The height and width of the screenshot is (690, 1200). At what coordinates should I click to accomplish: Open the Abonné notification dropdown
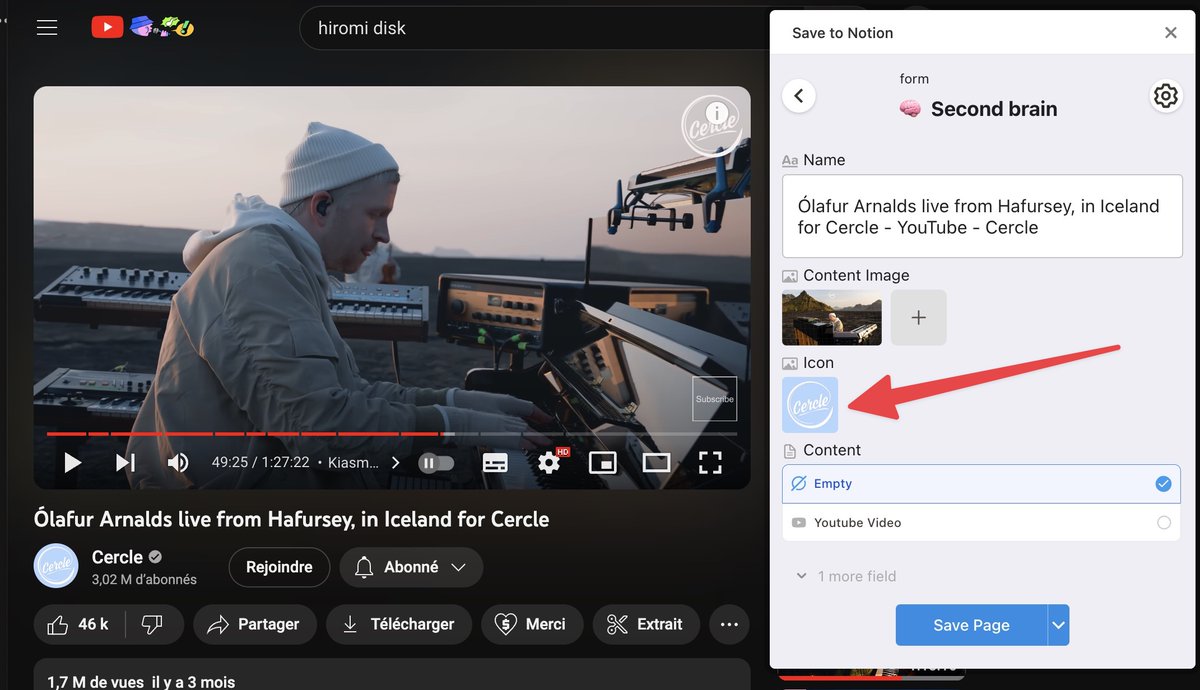[x=458, y=566]
